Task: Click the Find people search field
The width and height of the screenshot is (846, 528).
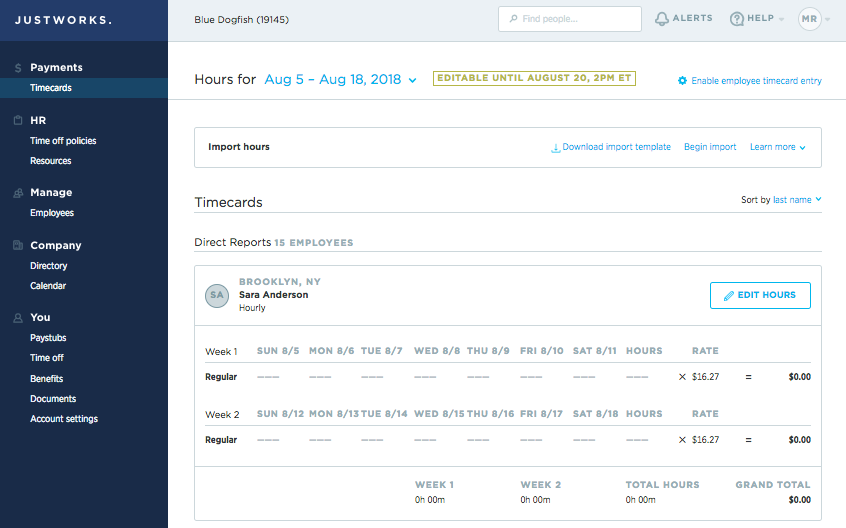Action: tap(570, 19)
